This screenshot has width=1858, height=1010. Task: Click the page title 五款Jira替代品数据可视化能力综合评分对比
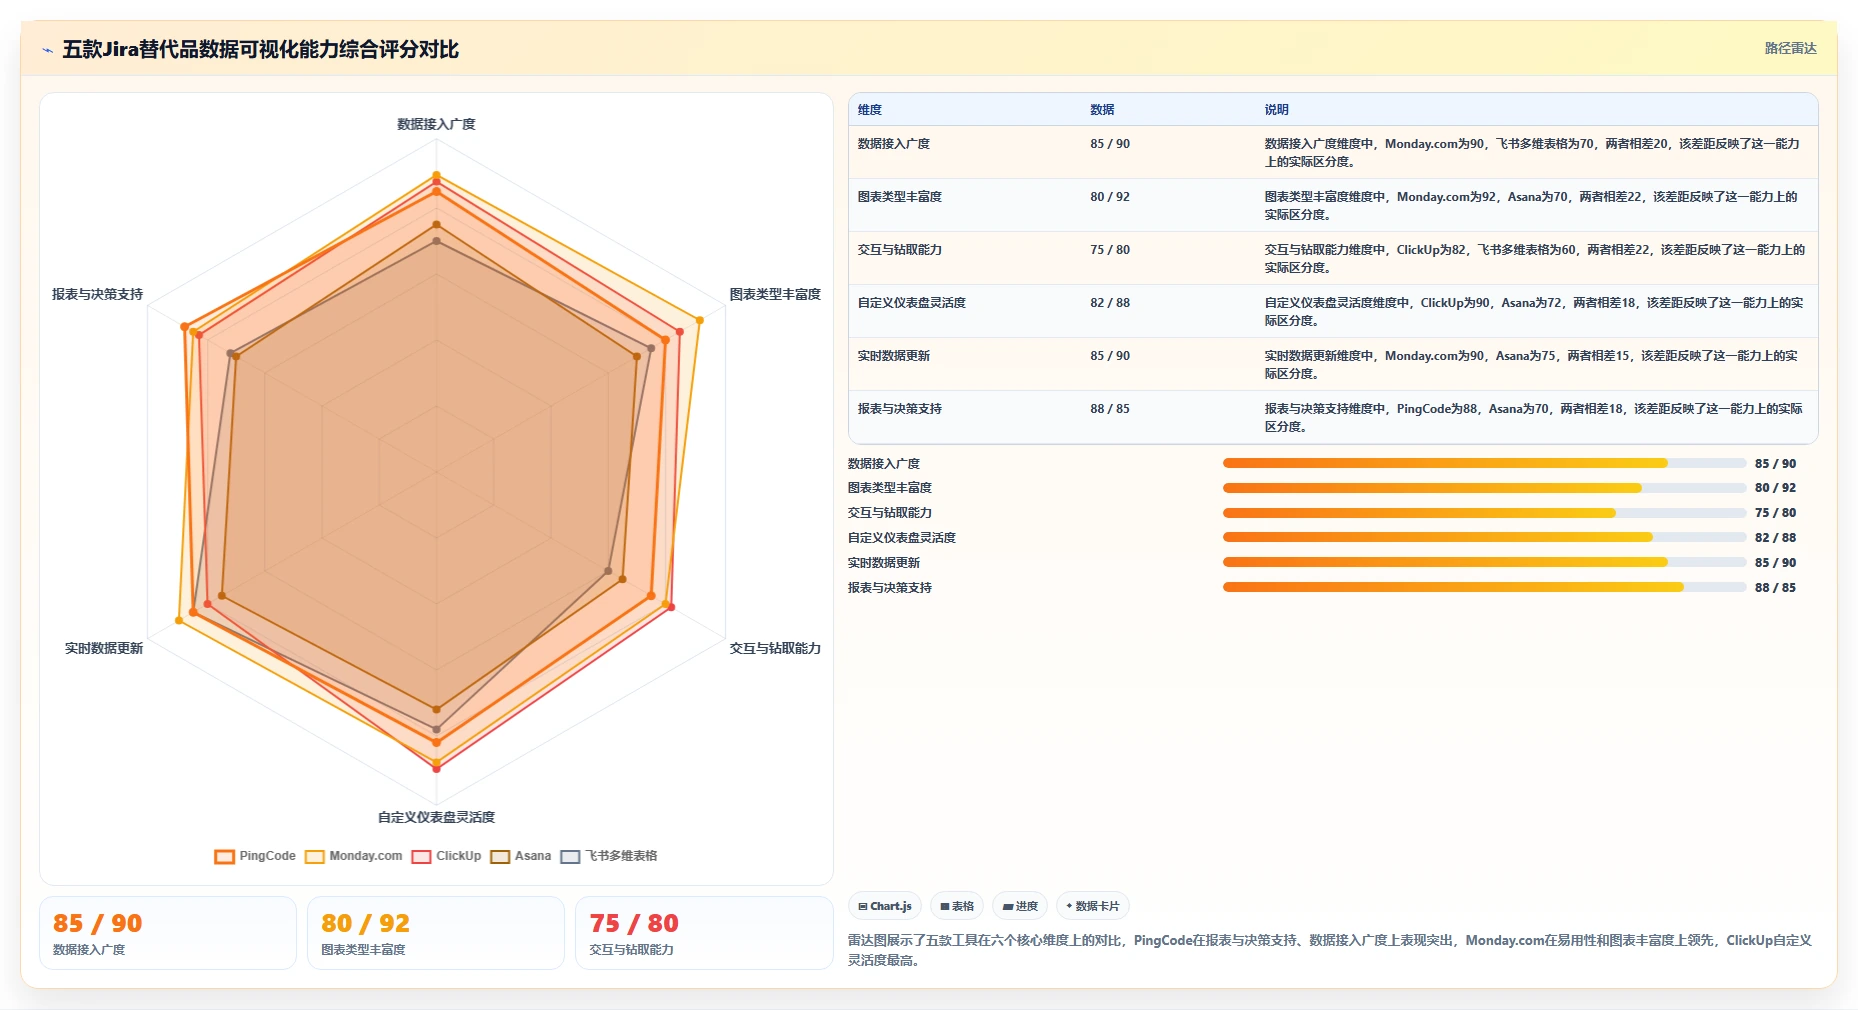[260, 49]
